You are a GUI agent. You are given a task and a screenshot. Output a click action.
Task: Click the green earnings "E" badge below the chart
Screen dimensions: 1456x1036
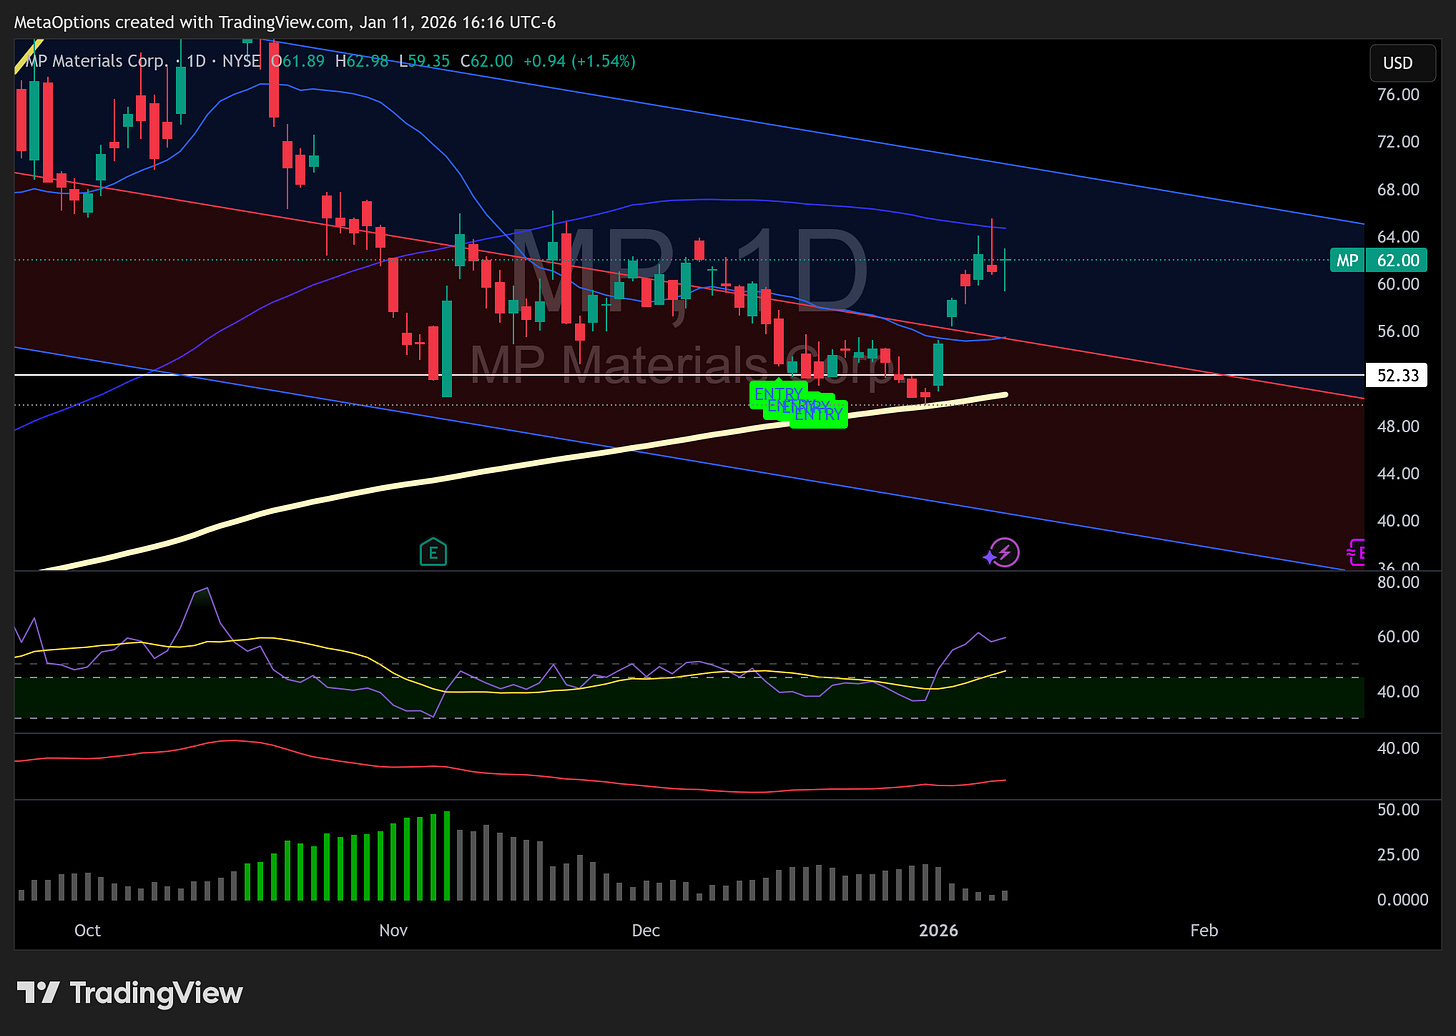(x=433, y=552)
